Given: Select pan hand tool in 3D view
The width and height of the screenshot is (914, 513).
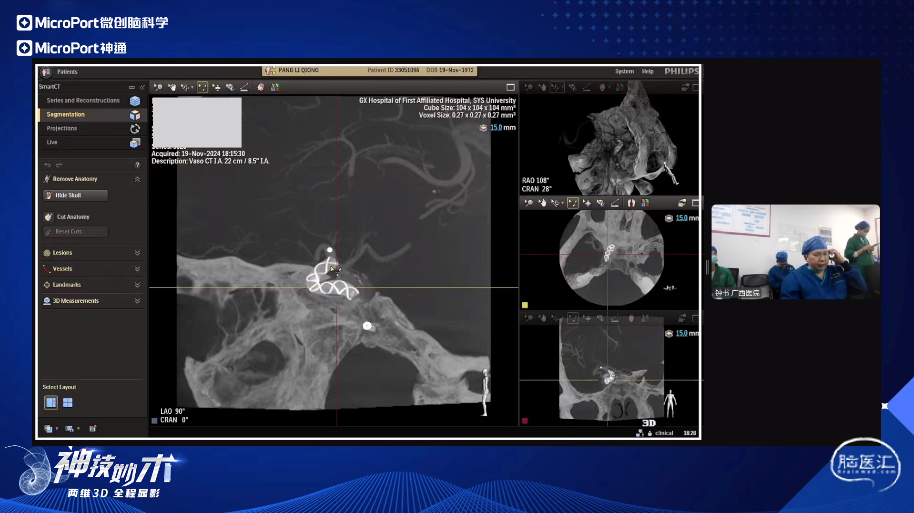Looking at the screenshot, I should (543, 87).
